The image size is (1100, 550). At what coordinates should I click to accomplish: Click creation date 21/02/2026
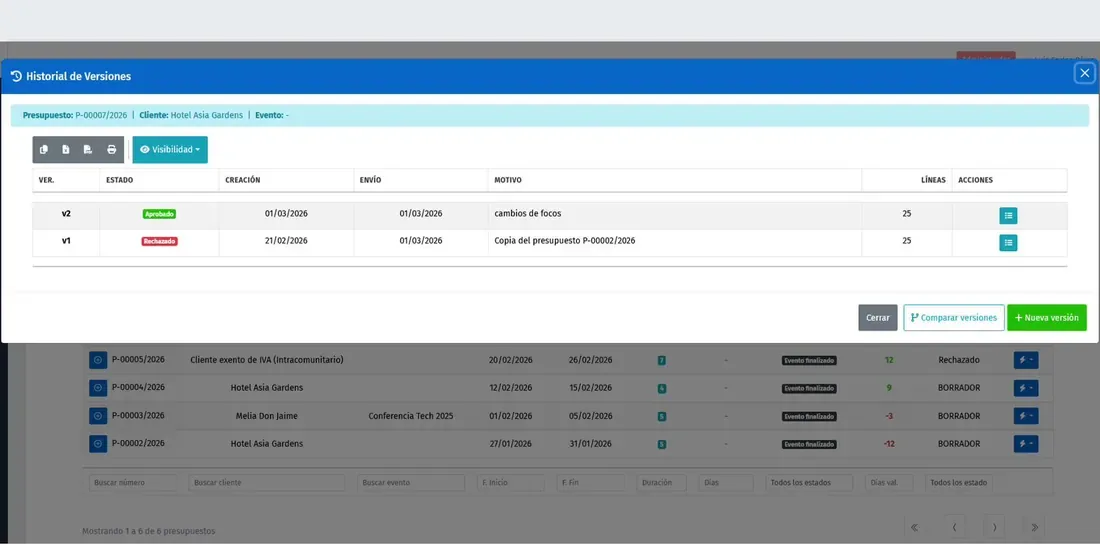(x=286, y=241)
